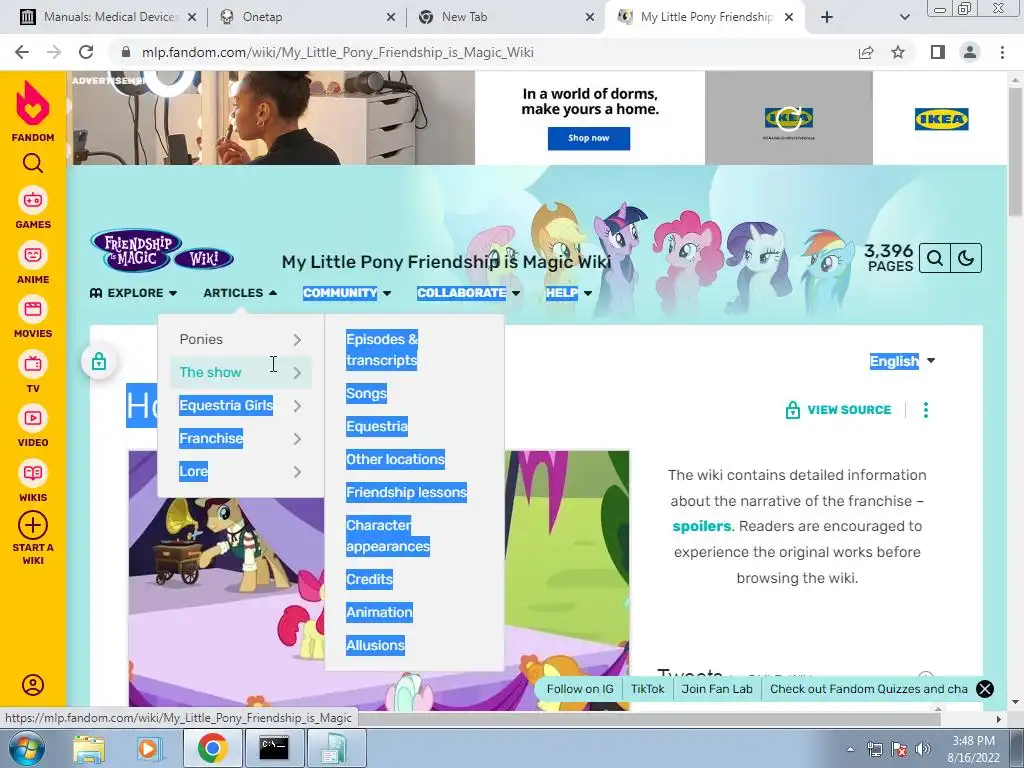Click the TikTok link
The height and width of the screenshot is (768, 1024).
pos(647,689)
